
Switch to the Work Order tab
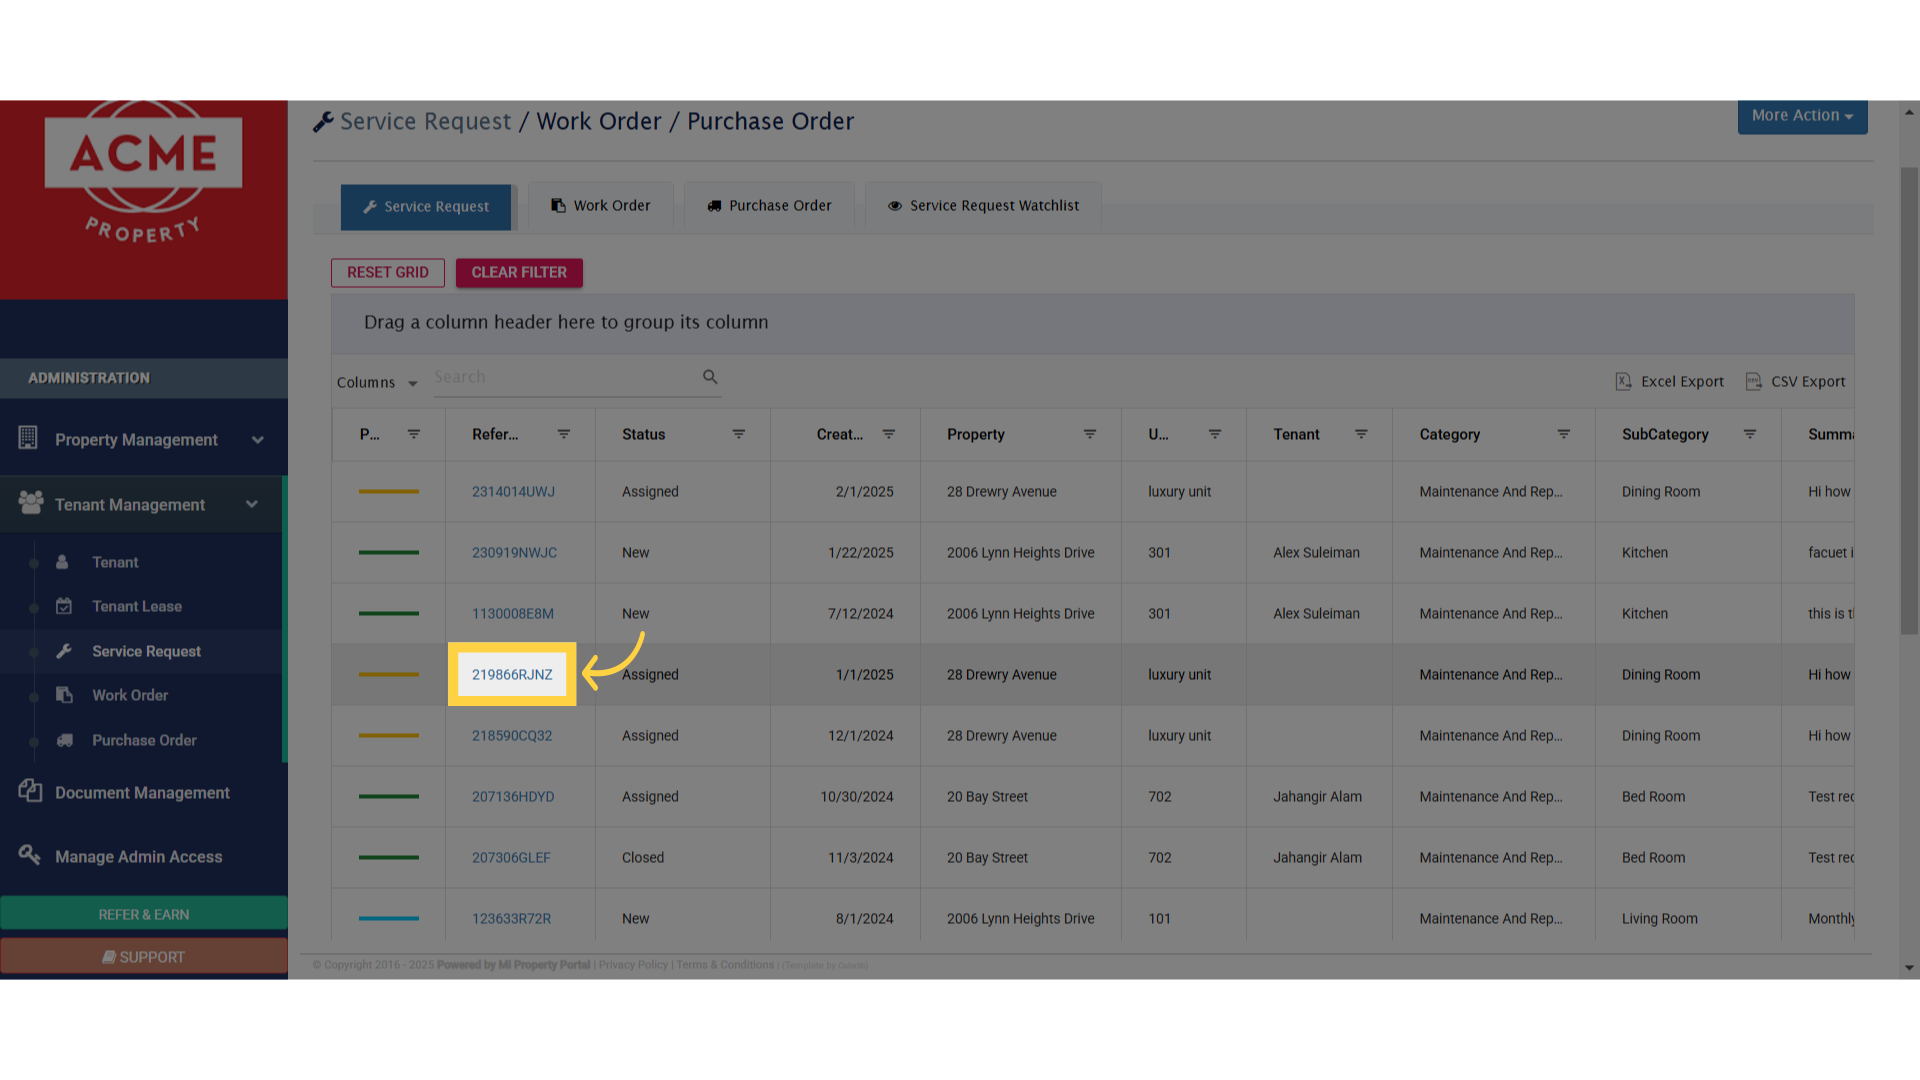click(600, 206)
